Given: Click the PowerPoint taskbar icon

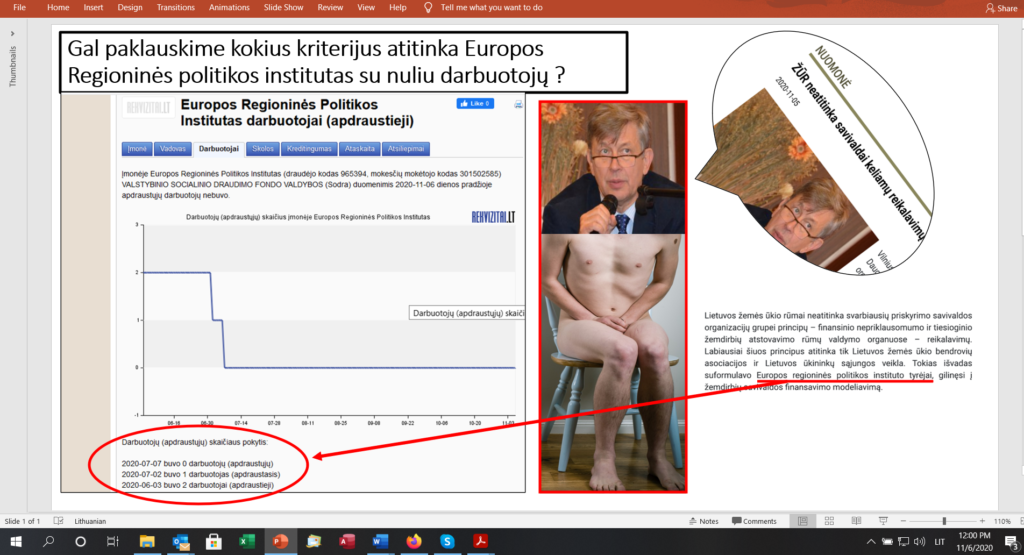Looking at the screenshot, I should 280,541.
